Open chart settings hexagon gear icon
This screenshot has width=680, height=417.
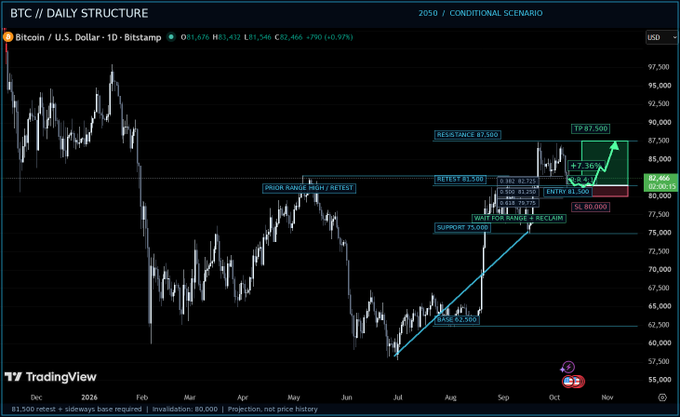tap(662, 397)
